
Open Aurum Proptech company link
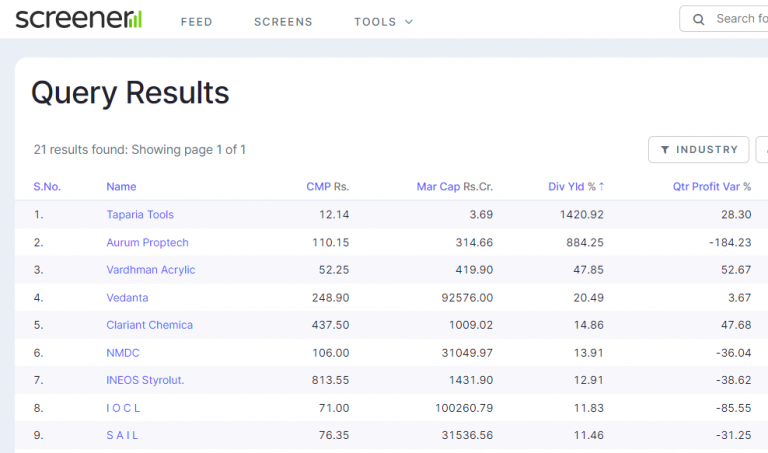[147, 242]
